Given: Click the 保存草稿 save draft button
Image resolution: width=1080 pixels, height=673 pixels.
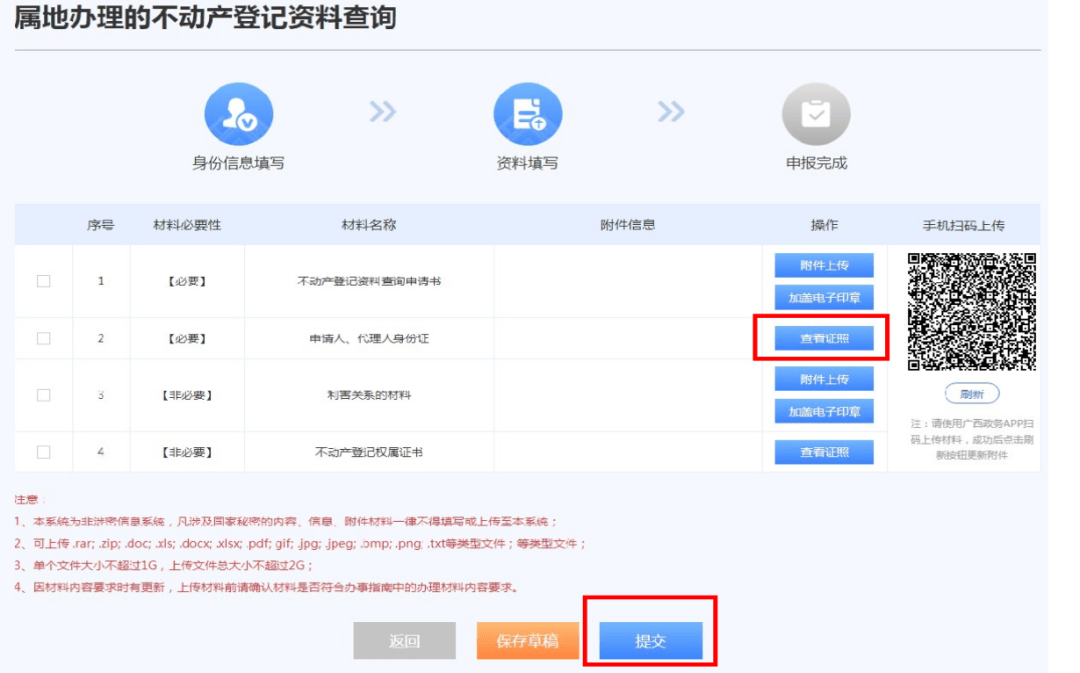Looking at the screenshot, I should click(527, 640).
